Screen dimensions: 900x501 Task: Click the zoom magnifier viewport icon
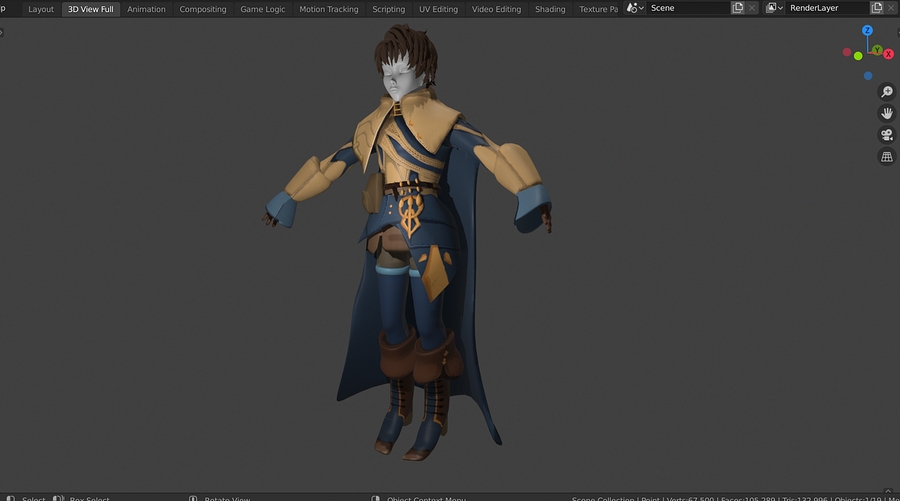886,91
